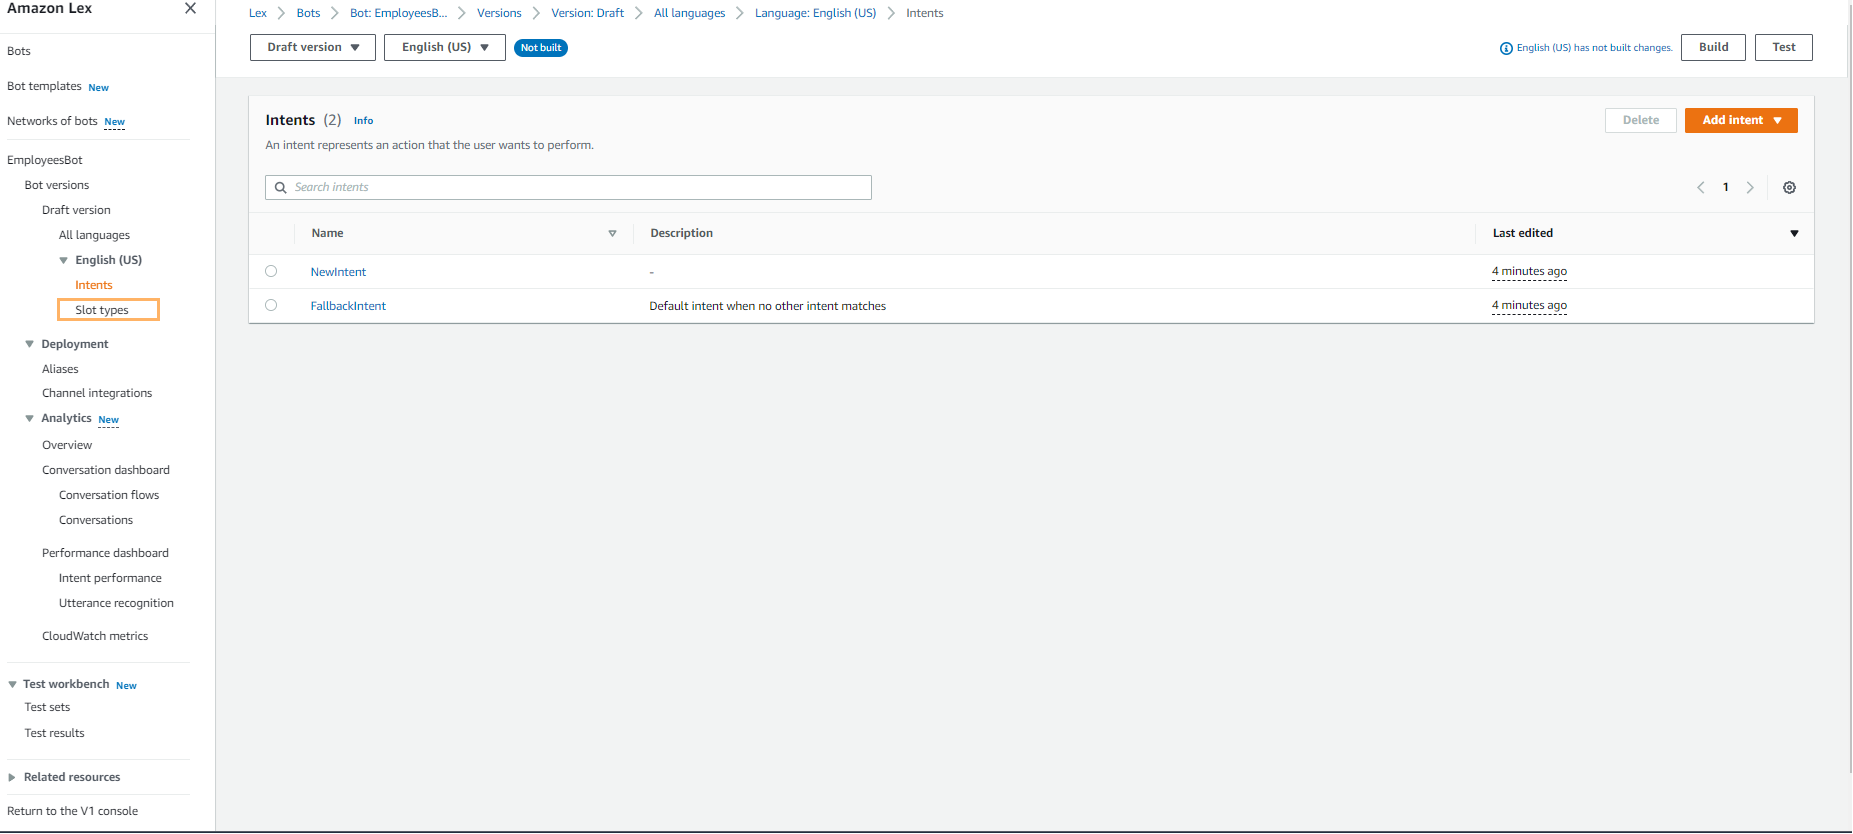
Task: Open table preferences gear icon
Action: pos(1789,188)
